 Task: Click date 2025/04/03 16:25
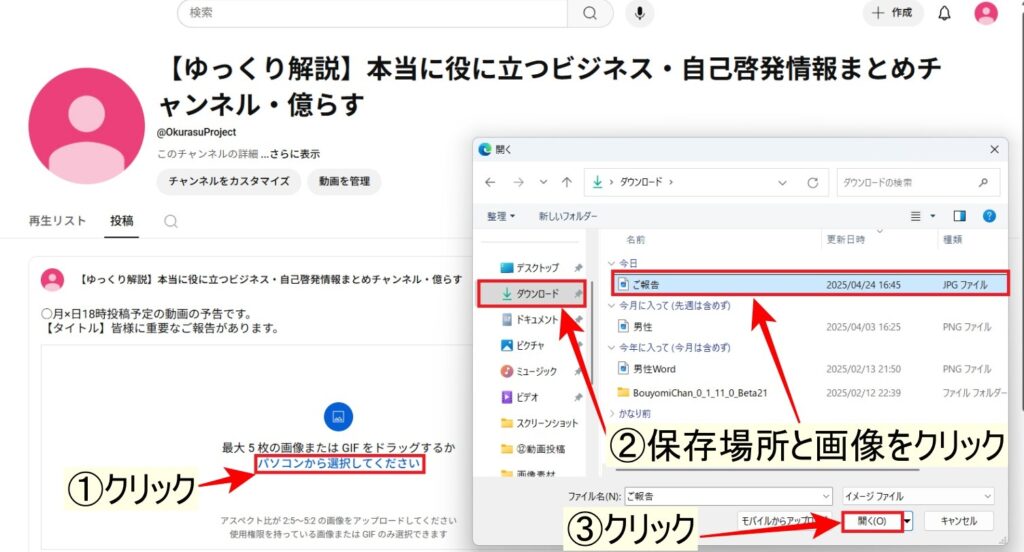click(x=863, y=327)
